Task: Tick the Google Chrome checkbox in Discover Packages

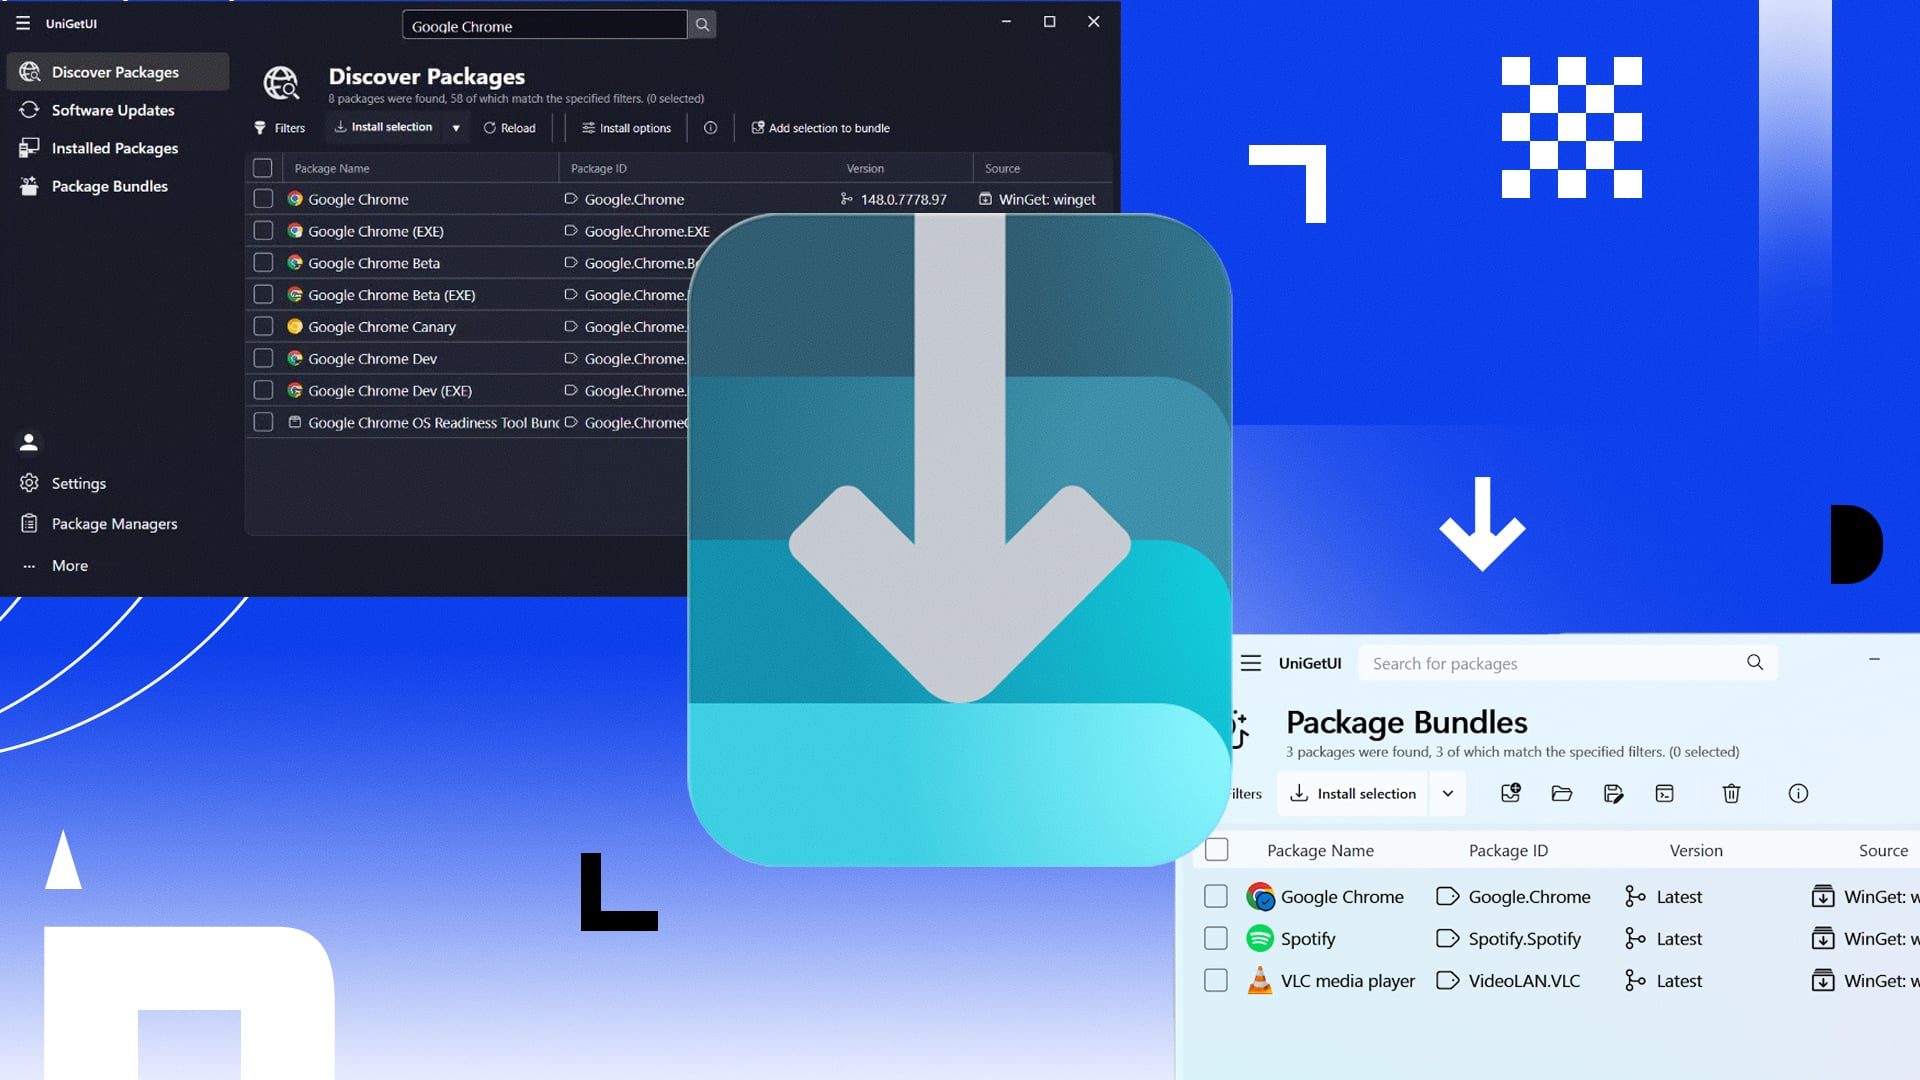Action: tap(263, 199)
